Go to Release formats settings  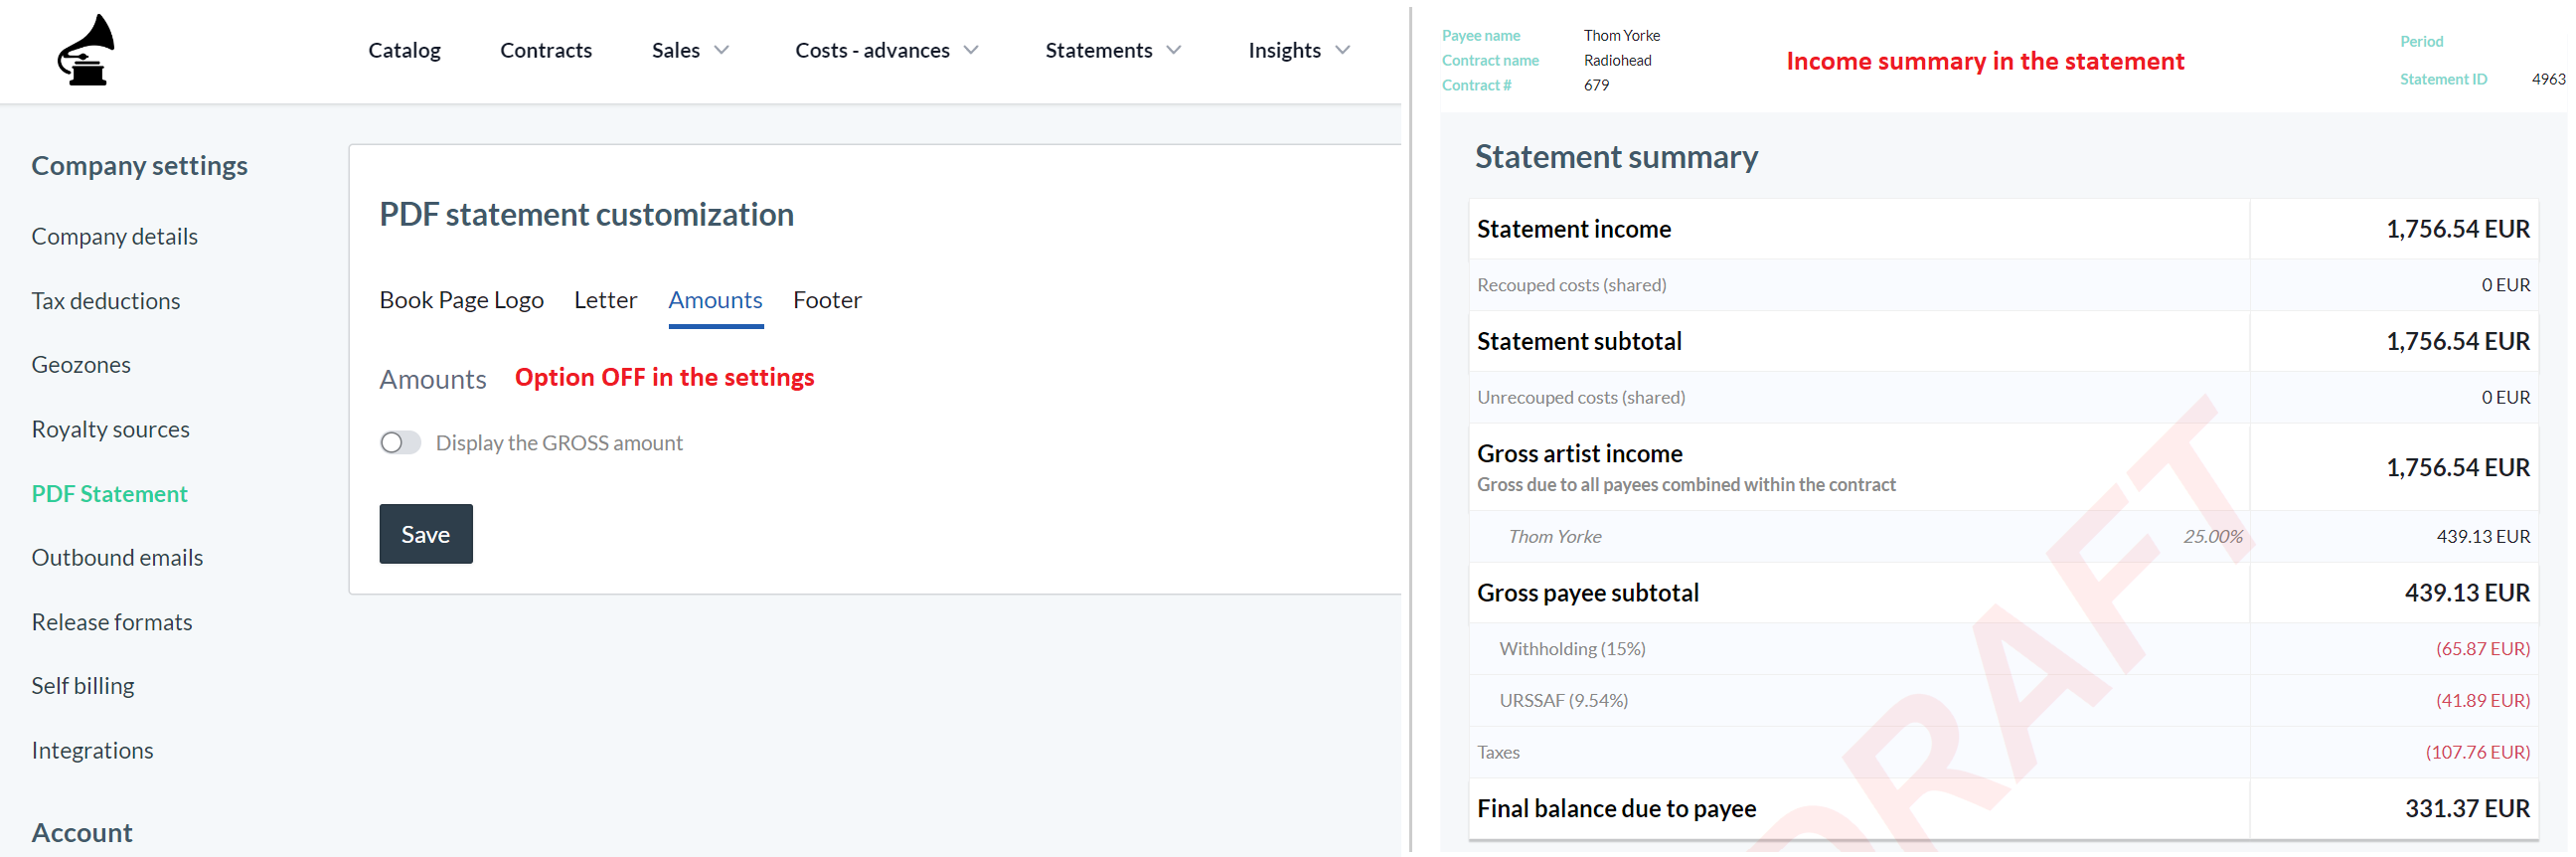[x=112, y=622]
